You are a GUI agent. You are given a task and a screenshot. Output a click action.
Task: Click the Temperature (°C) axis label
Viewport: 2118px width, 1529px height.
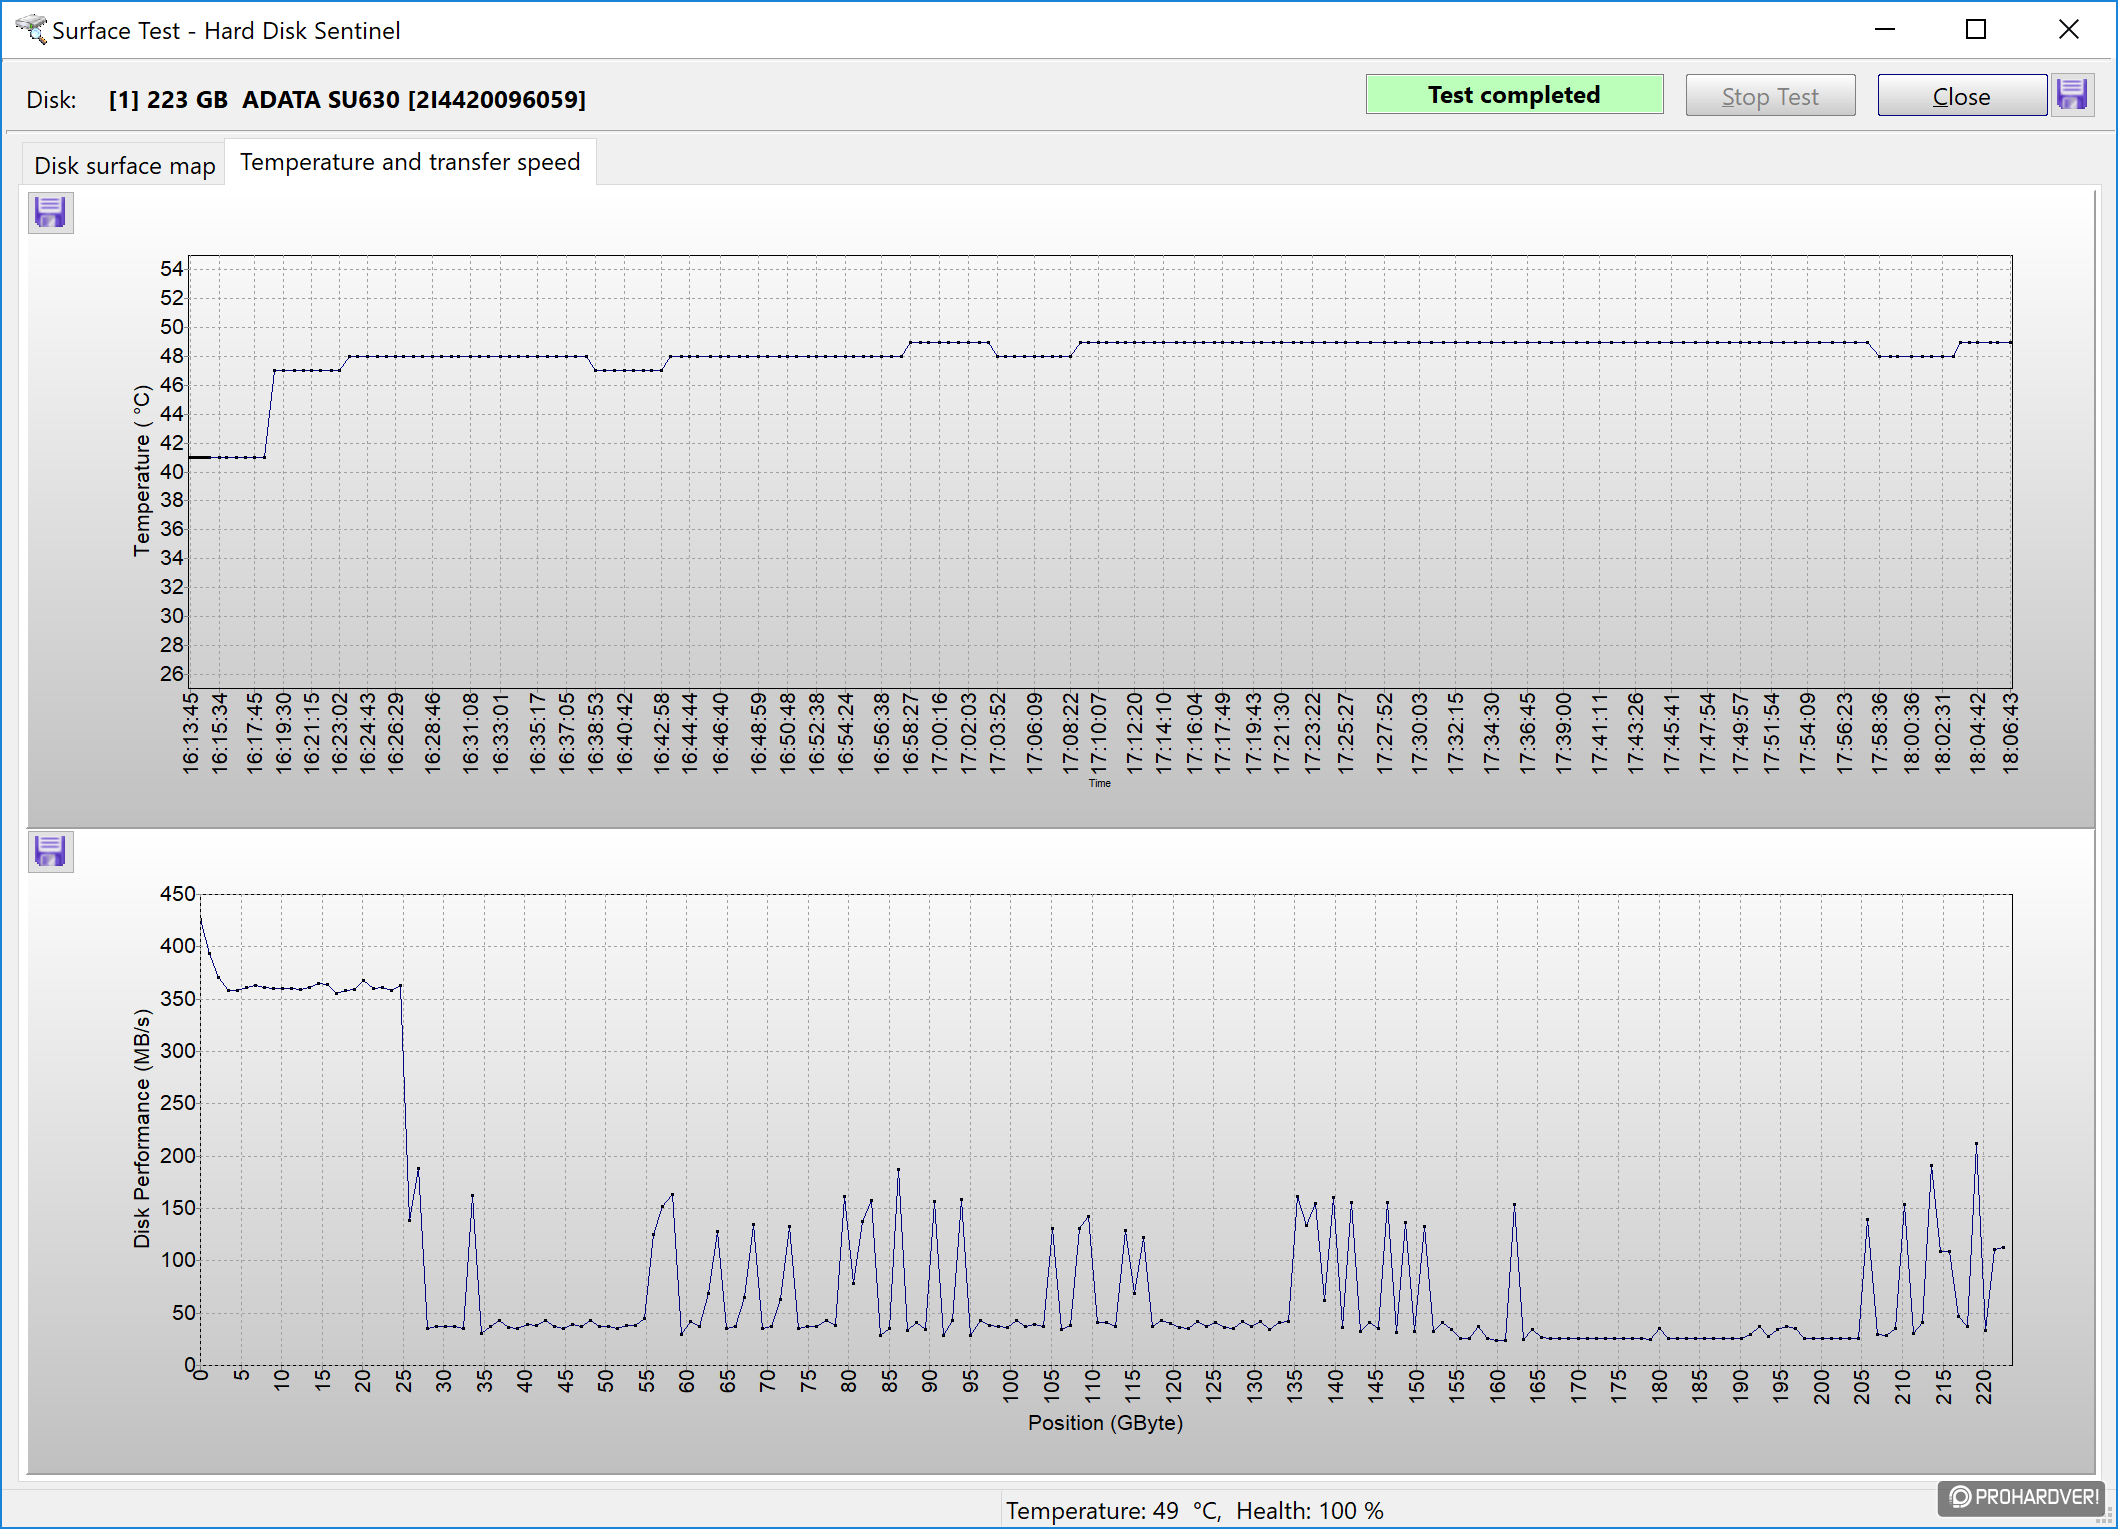pyautogui.click(x=141, y=470)
